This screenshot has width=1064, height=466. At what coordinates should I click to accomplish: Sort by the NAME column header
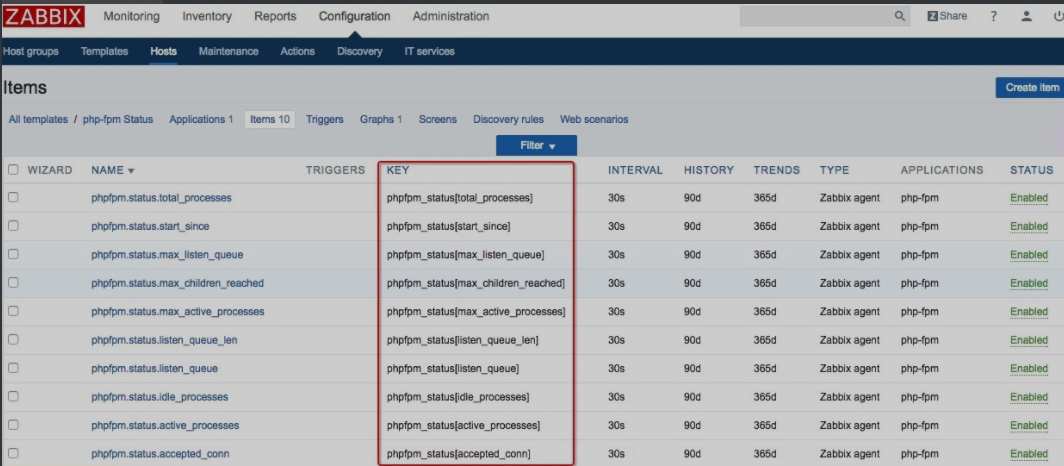(x=113, y=170)
